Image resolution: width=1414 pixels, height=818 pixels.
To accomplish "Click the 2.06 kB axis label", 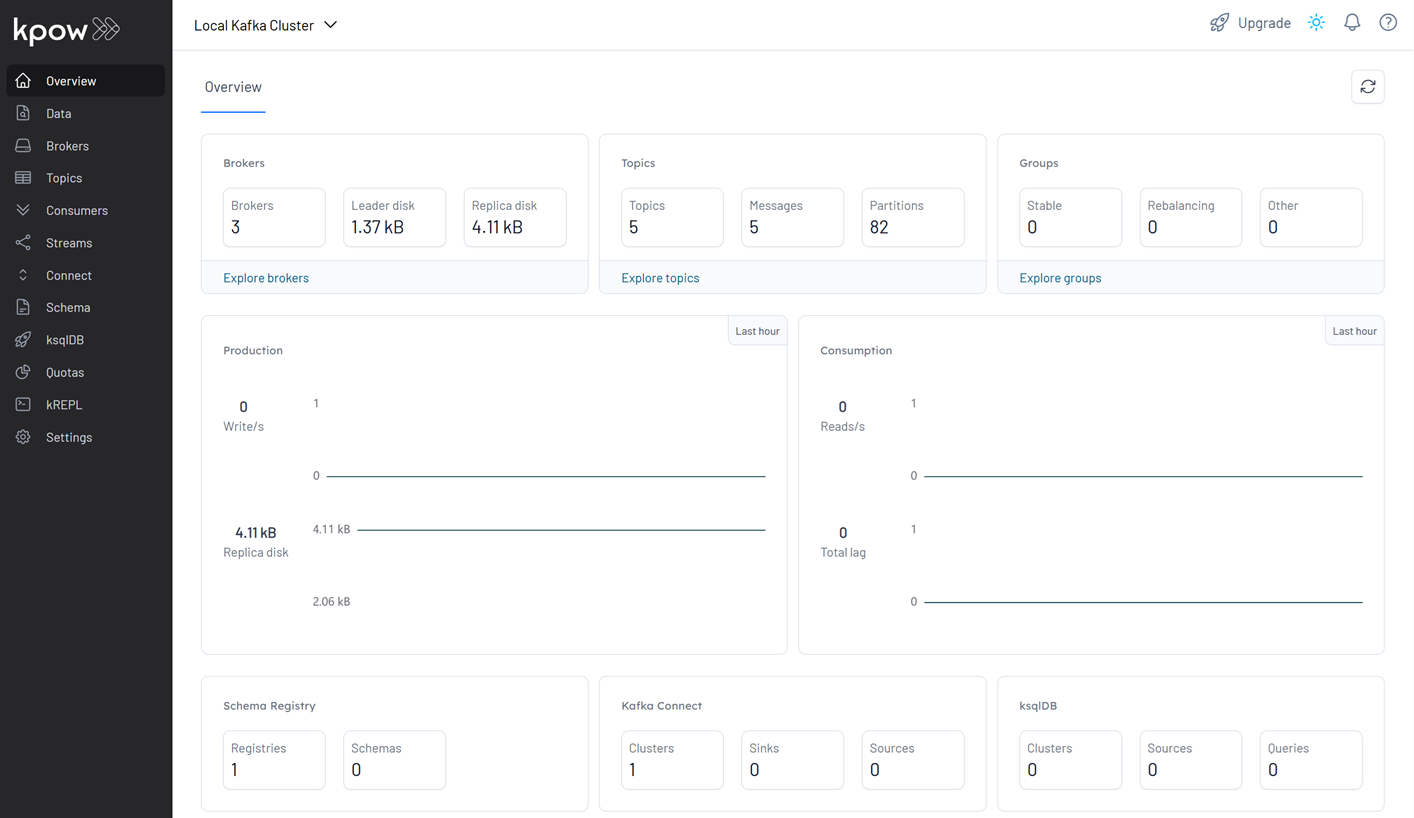I will 331,602.
